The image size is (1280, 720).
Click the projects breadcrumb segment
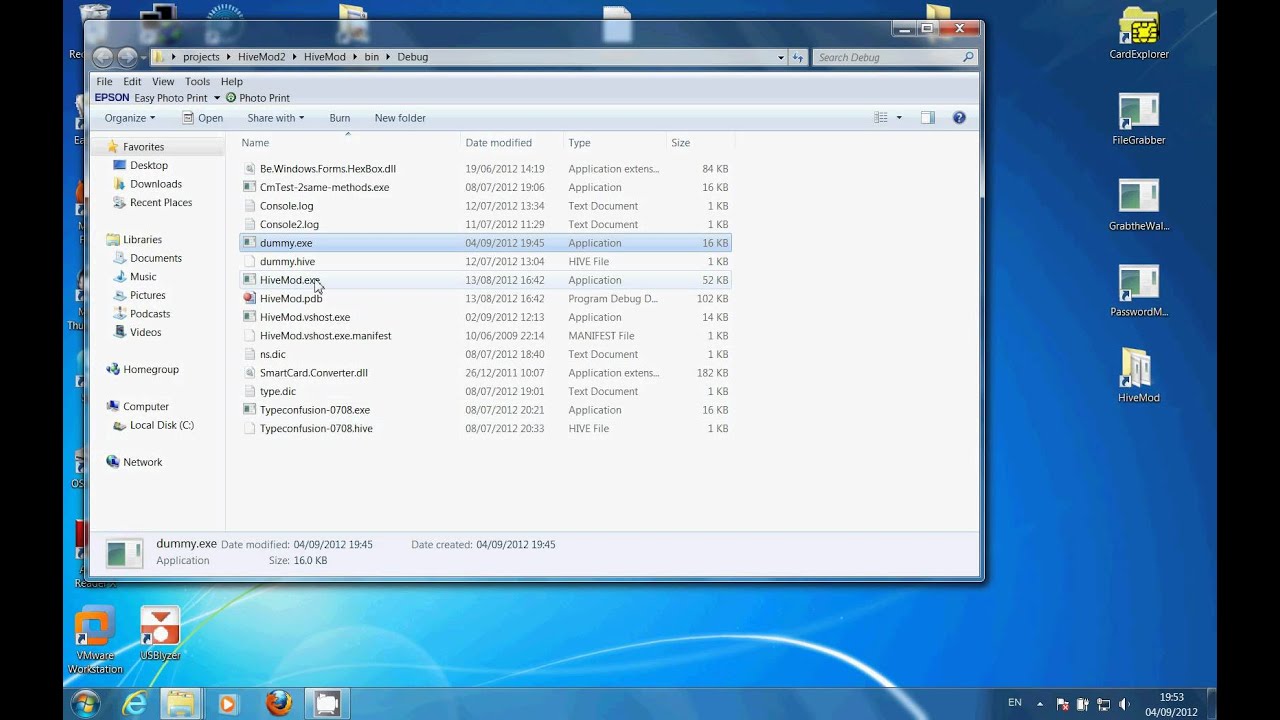[x=201, y=57]
